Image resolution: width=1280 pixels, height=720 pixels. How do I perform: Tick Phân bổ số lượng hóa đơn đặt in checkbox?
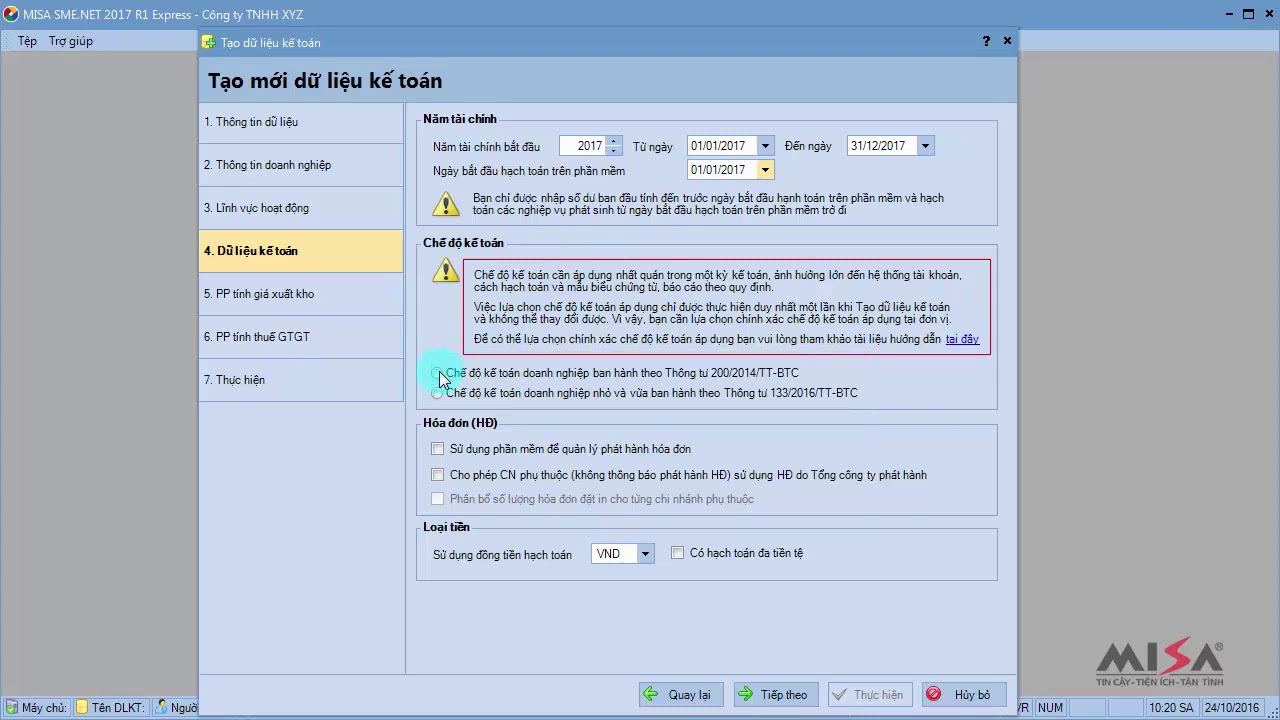437,499
